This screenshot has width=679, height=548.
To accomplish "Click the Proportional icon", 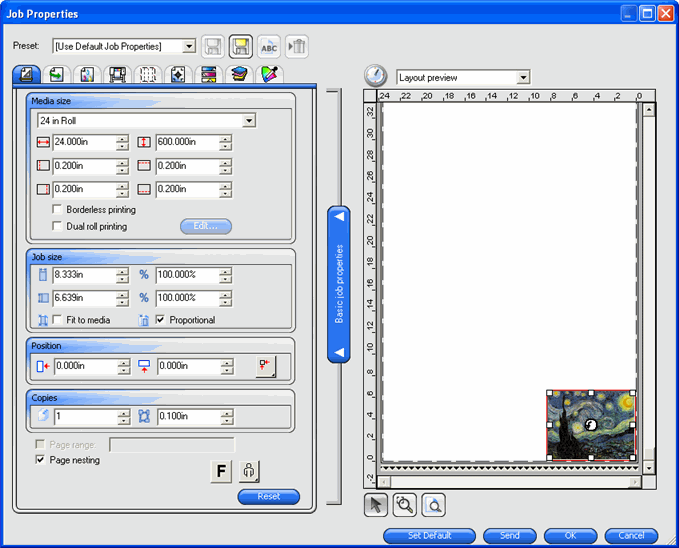I will 144,320.
